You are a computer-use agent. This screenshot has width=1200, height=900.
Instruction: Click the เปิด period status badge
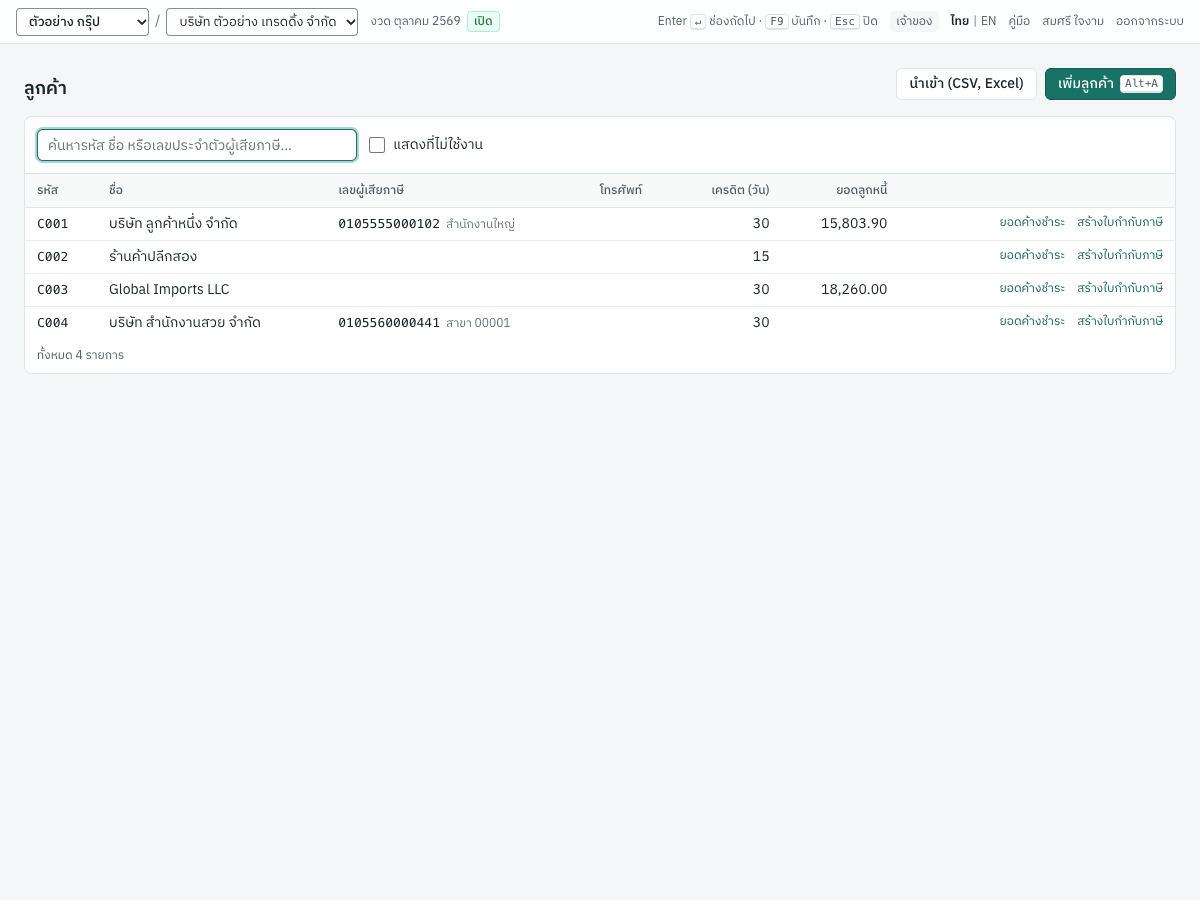pos(483,21)
